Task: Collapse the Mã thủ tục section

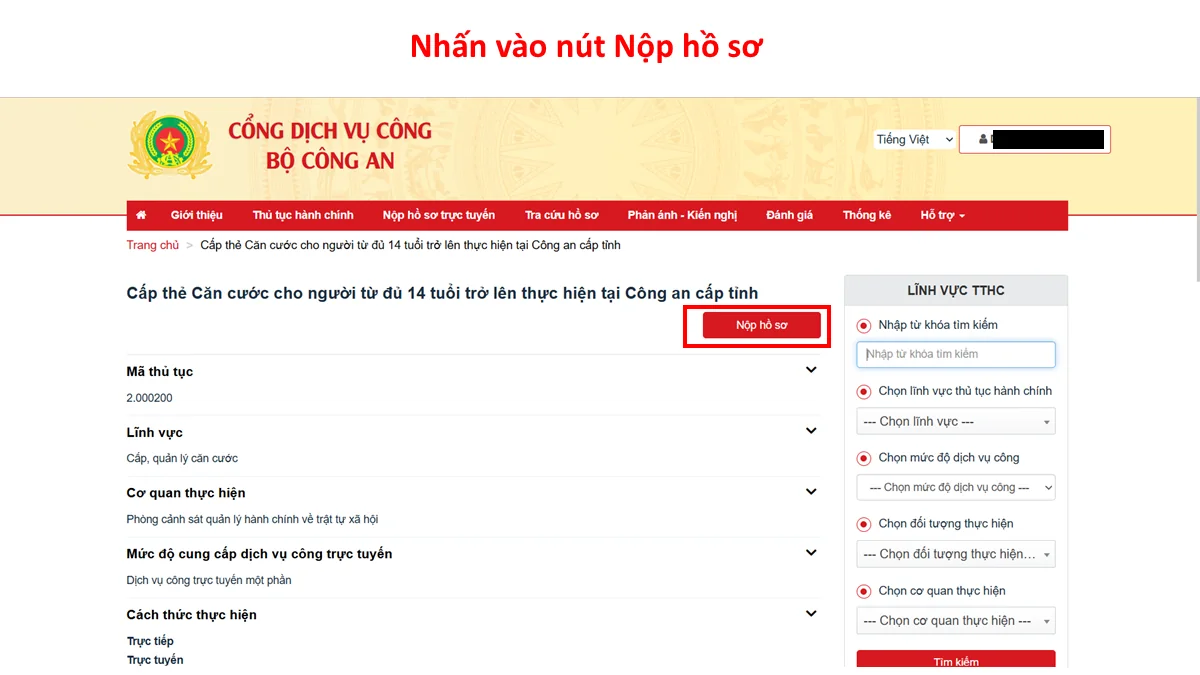Action: pyautogui.click(x=811, y=370)
